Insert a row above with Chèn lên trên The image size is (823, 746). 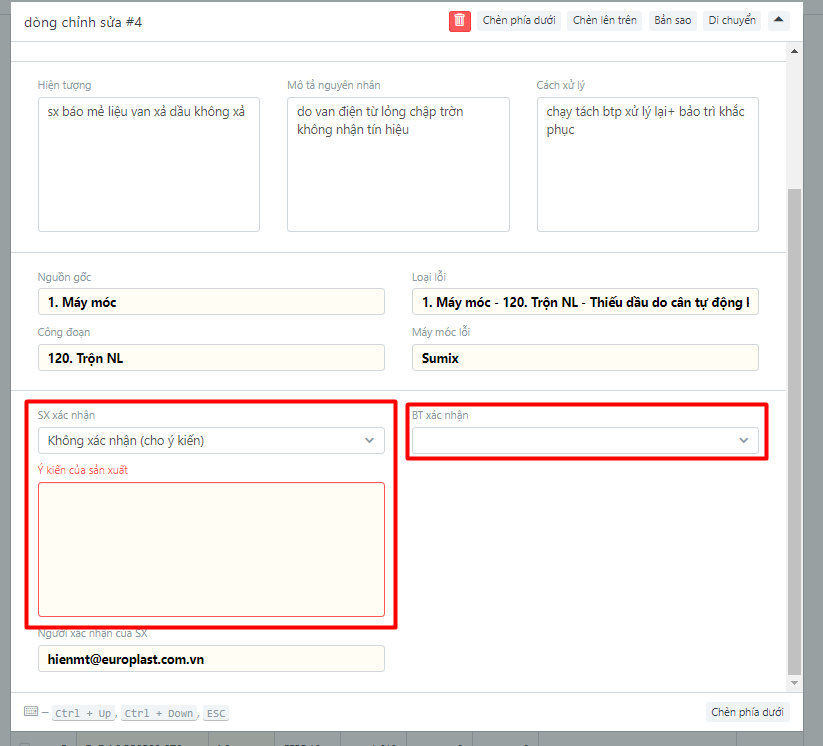pos(604,21)
